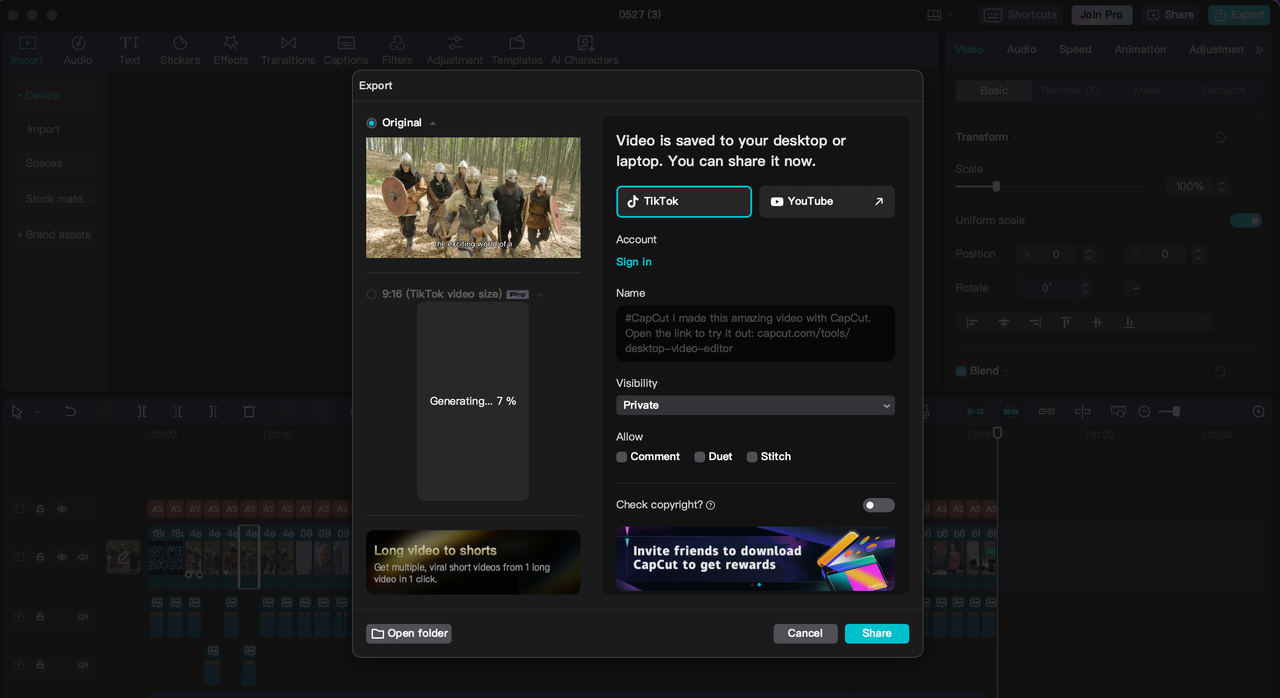Click the cover edit thumbnail on video track

124,557
